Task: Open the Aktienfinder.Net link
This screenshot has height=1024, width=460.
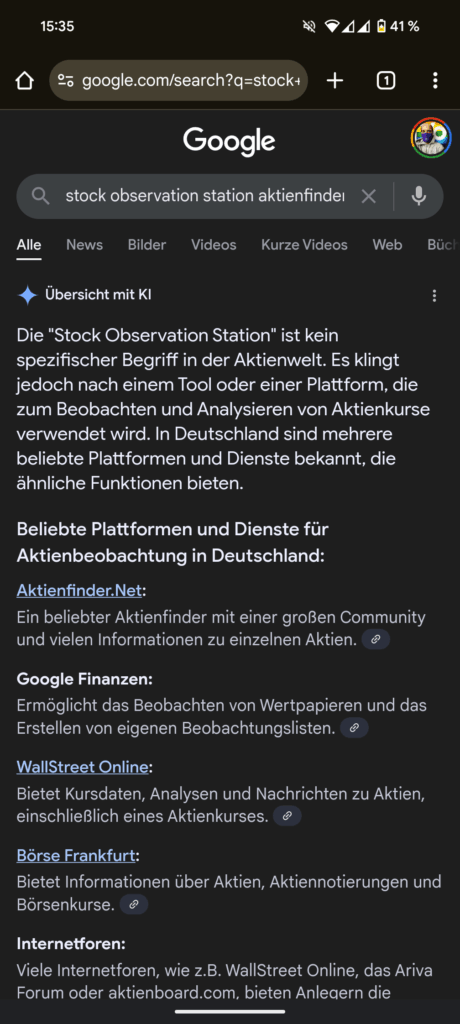Action: coord(79,590)
